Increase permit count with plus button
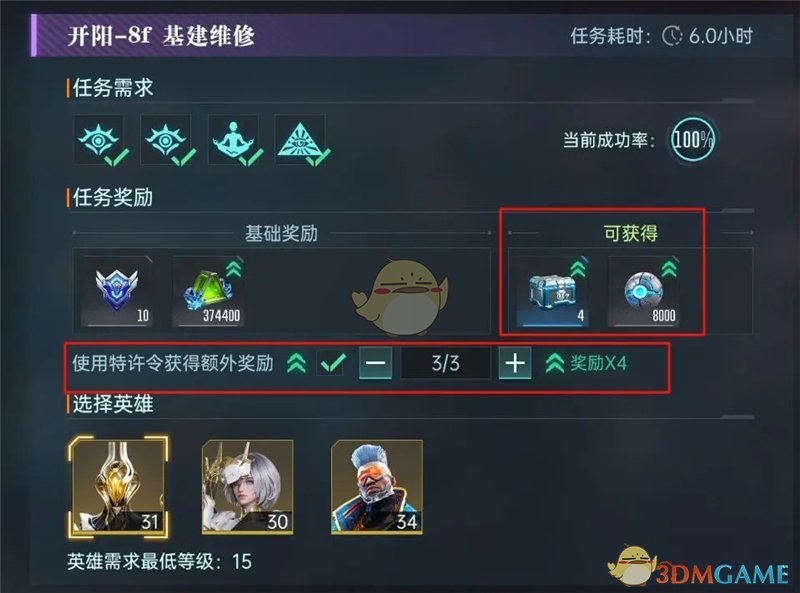The height and width of the screenshot is (593, 800). (515, 363)
